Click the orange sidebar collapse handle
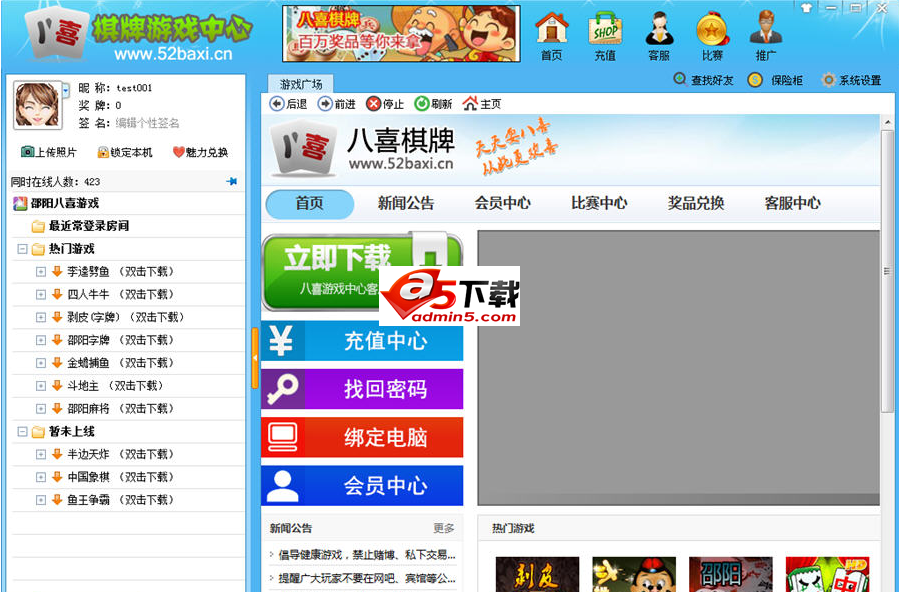The width and height of the screenshot is (899, 592). tap(255, 358)
